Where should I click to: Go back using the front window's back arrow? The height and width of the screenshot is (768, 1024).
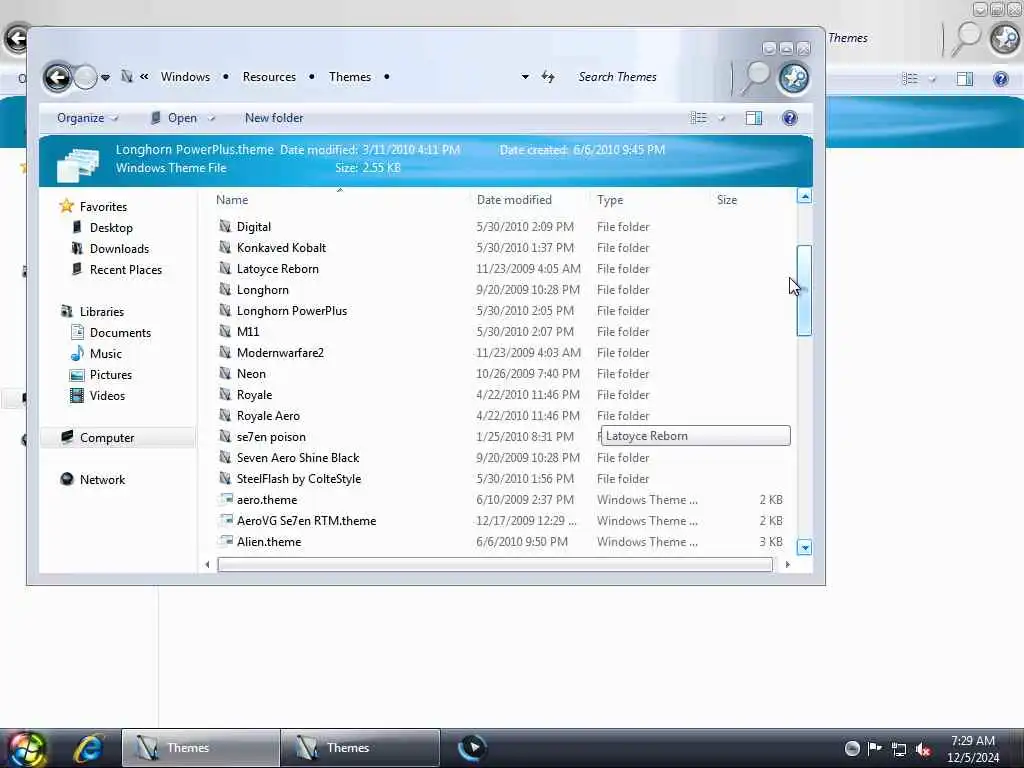point(57,78)
